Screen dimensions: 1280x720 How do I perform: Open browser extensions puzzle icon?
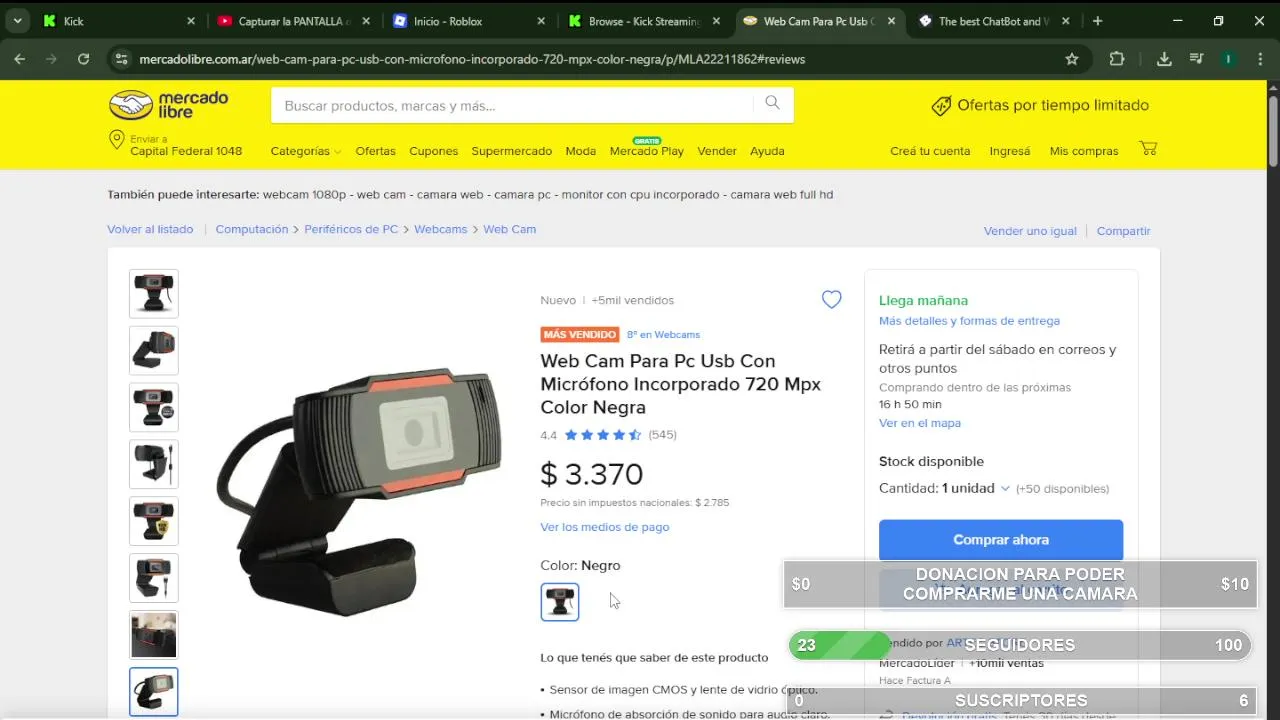(1117, 59)
